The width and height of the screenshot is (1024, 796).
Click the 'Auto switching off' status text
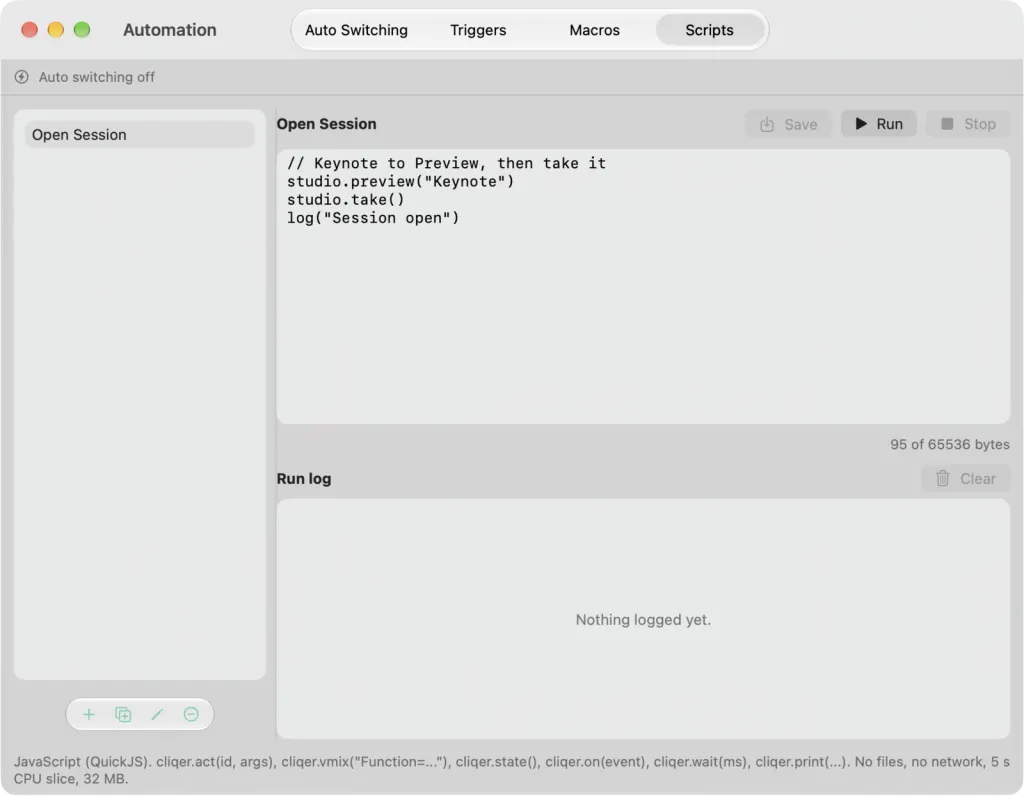97,77
